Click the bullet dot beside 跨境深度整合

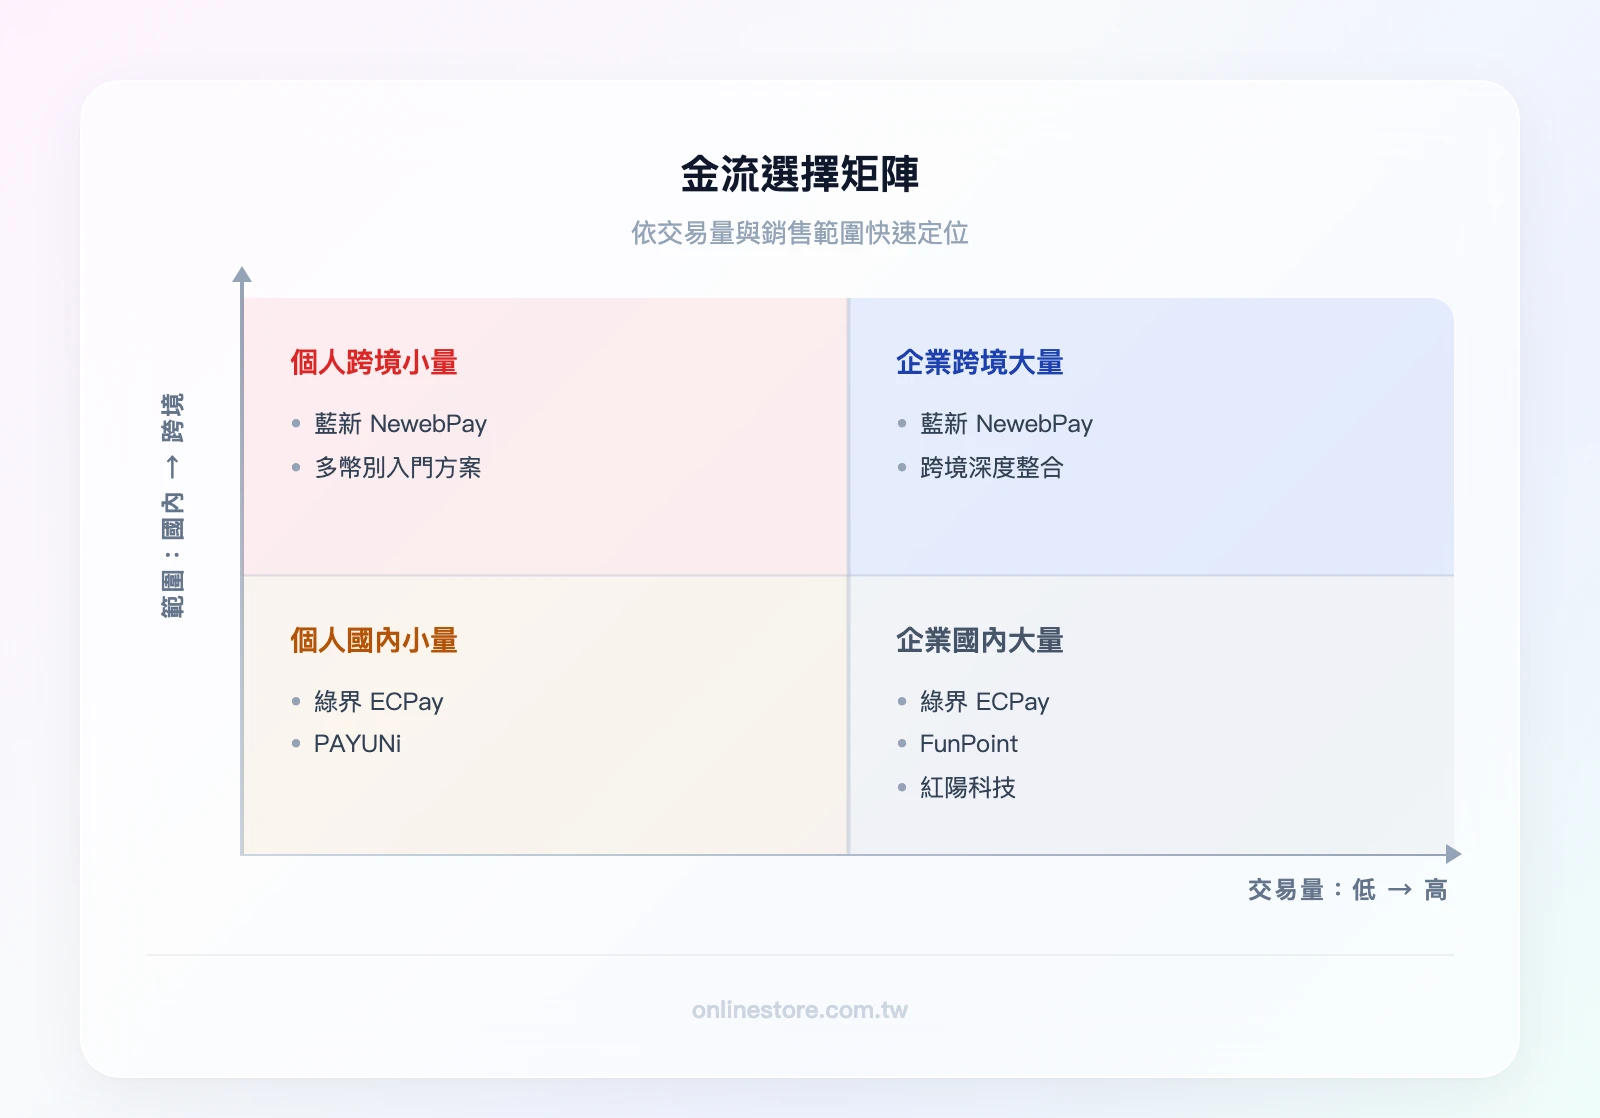tap(903, 467)
